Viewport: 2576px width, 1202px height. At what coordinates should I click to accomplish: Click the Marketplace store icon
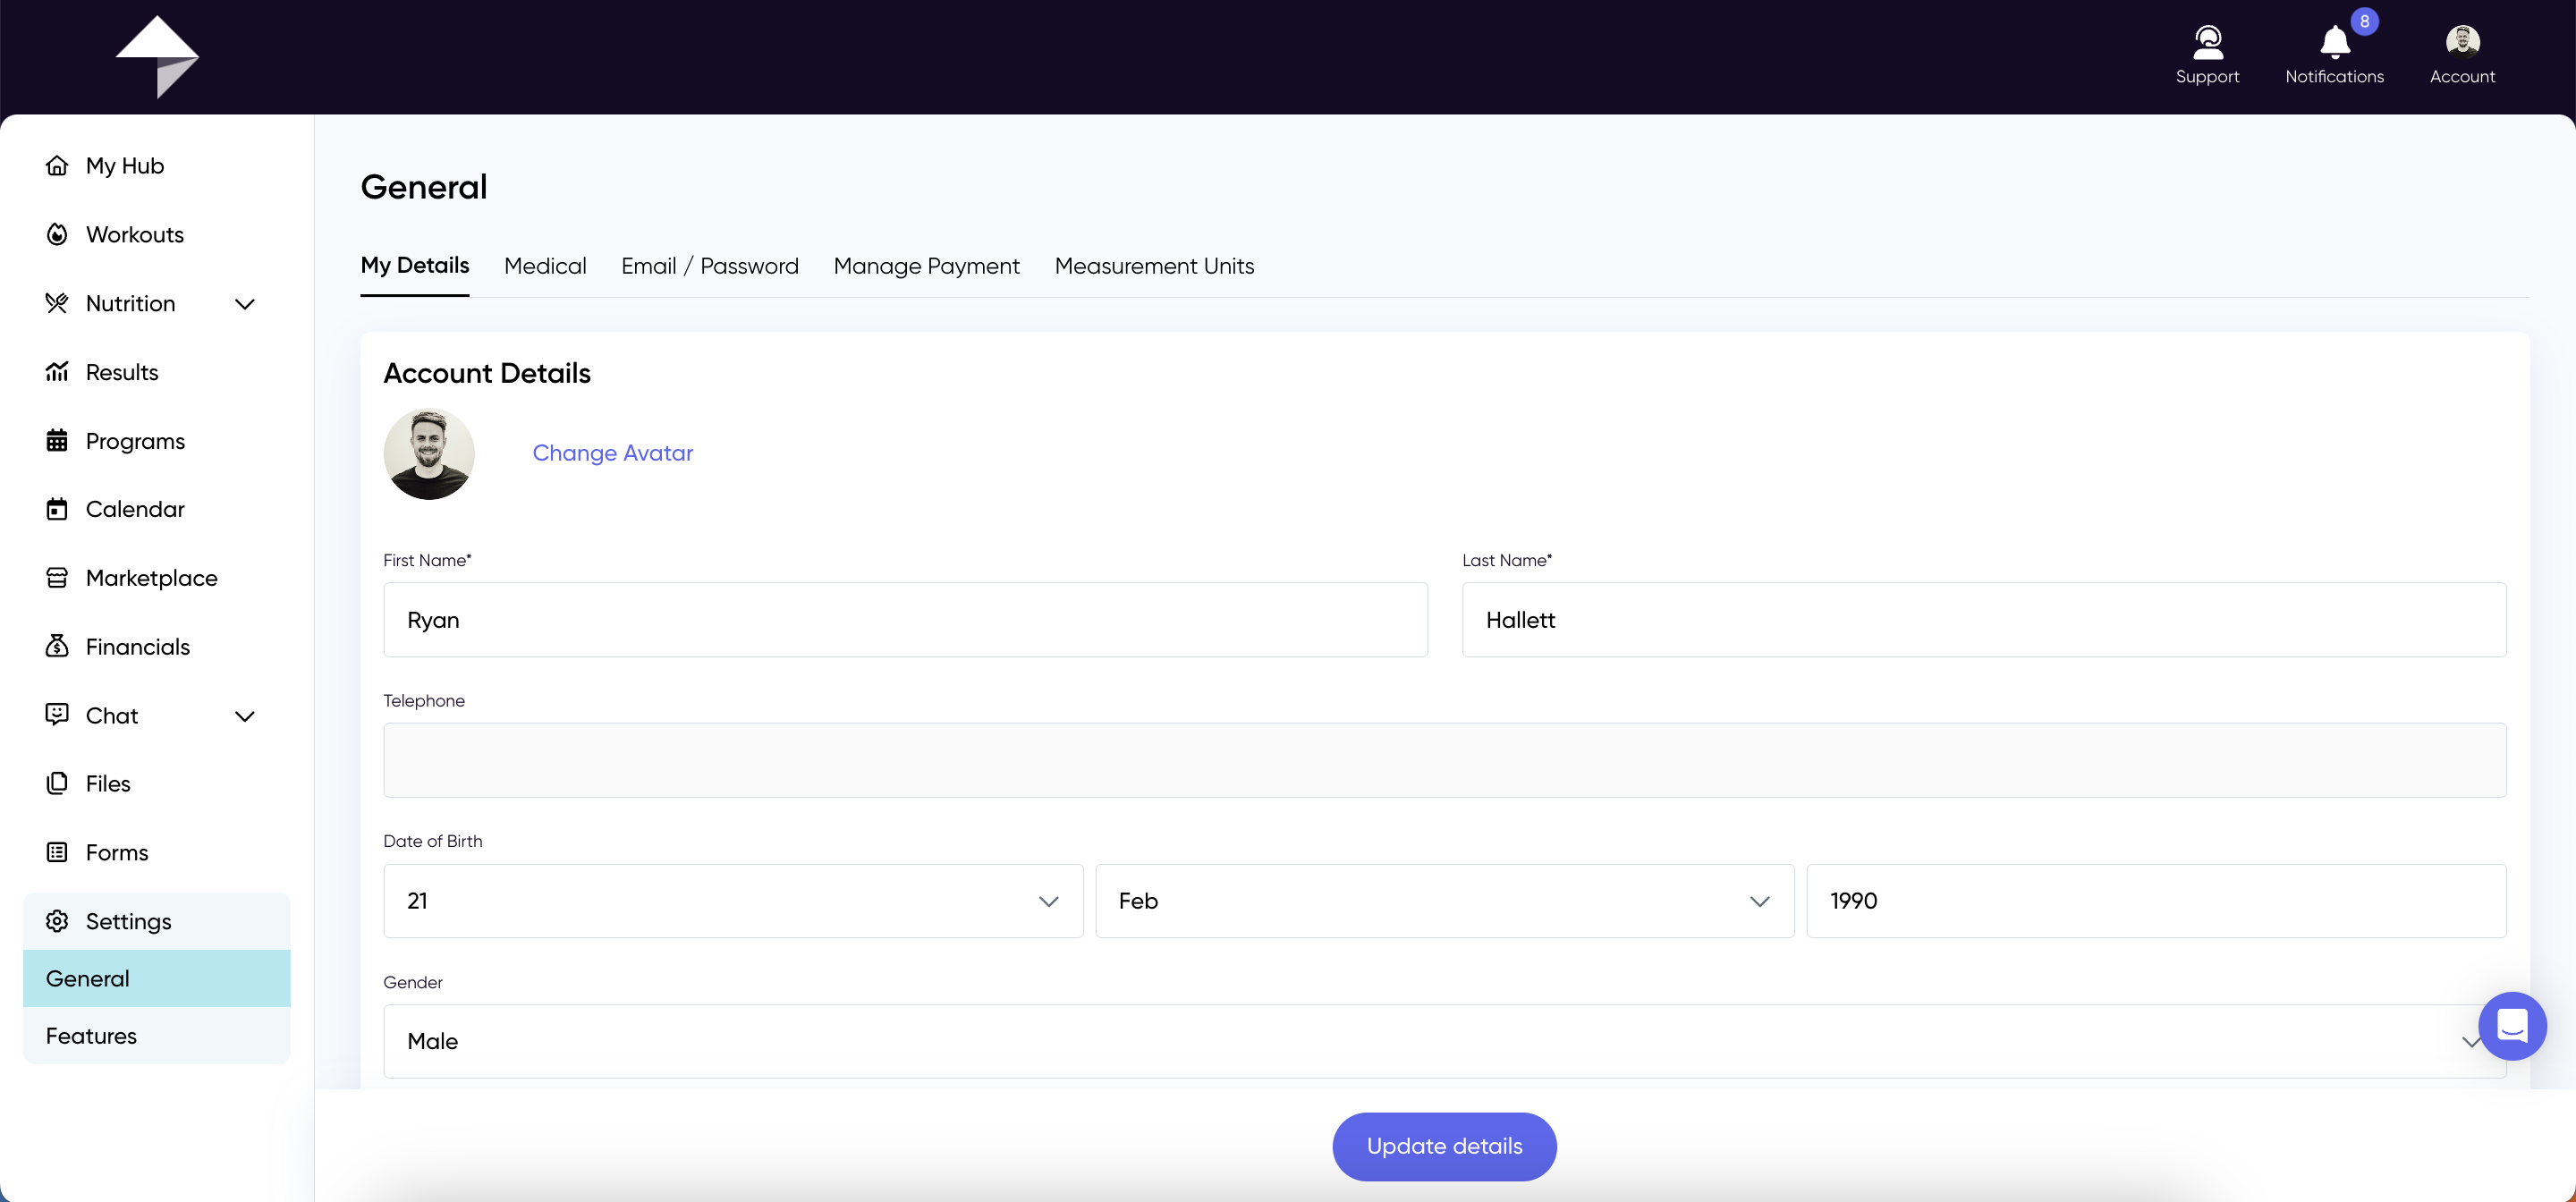coord(57,578)
